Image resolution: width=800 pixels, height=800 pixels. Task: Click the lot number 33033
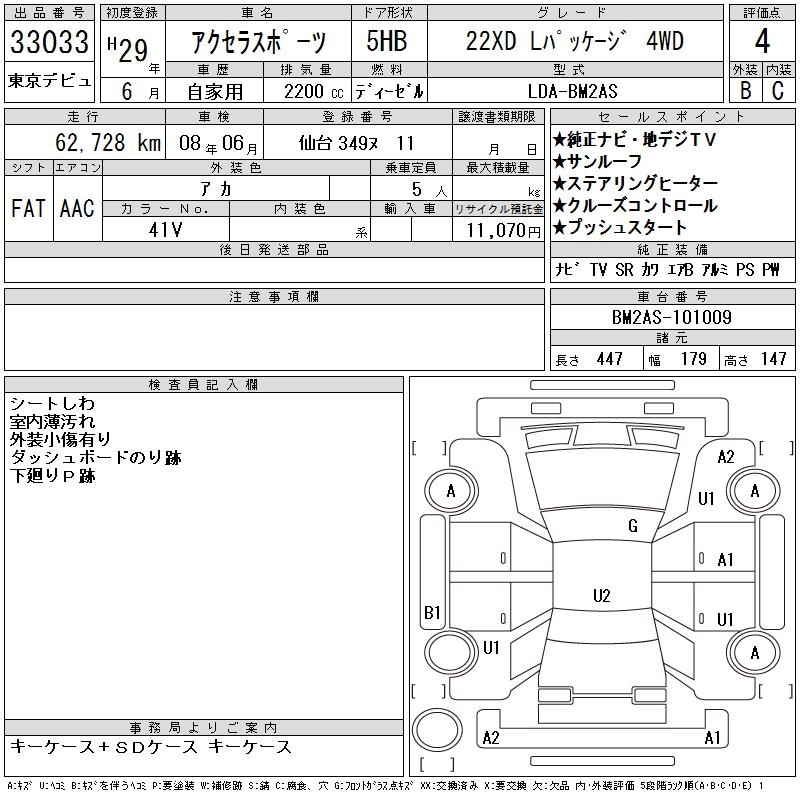(49, 41)
